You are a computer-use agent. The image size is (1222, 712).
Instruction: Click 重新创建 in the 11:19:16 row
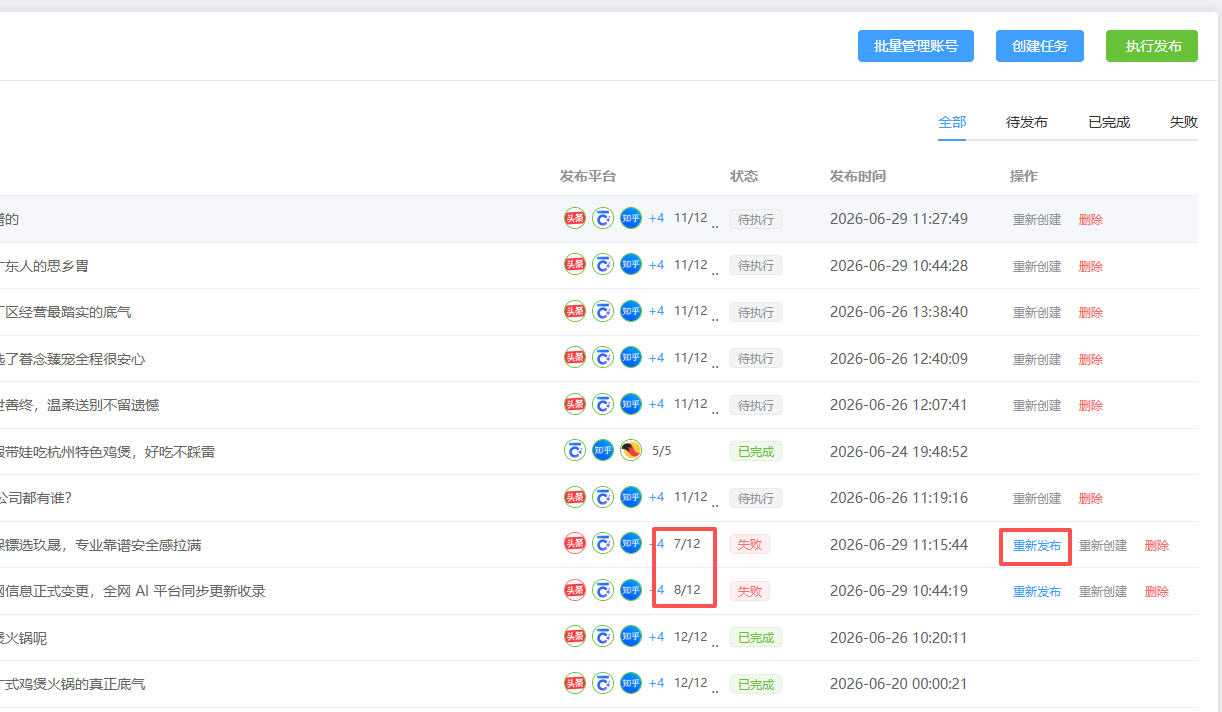pyautogui.click(x=1037, y=498)
